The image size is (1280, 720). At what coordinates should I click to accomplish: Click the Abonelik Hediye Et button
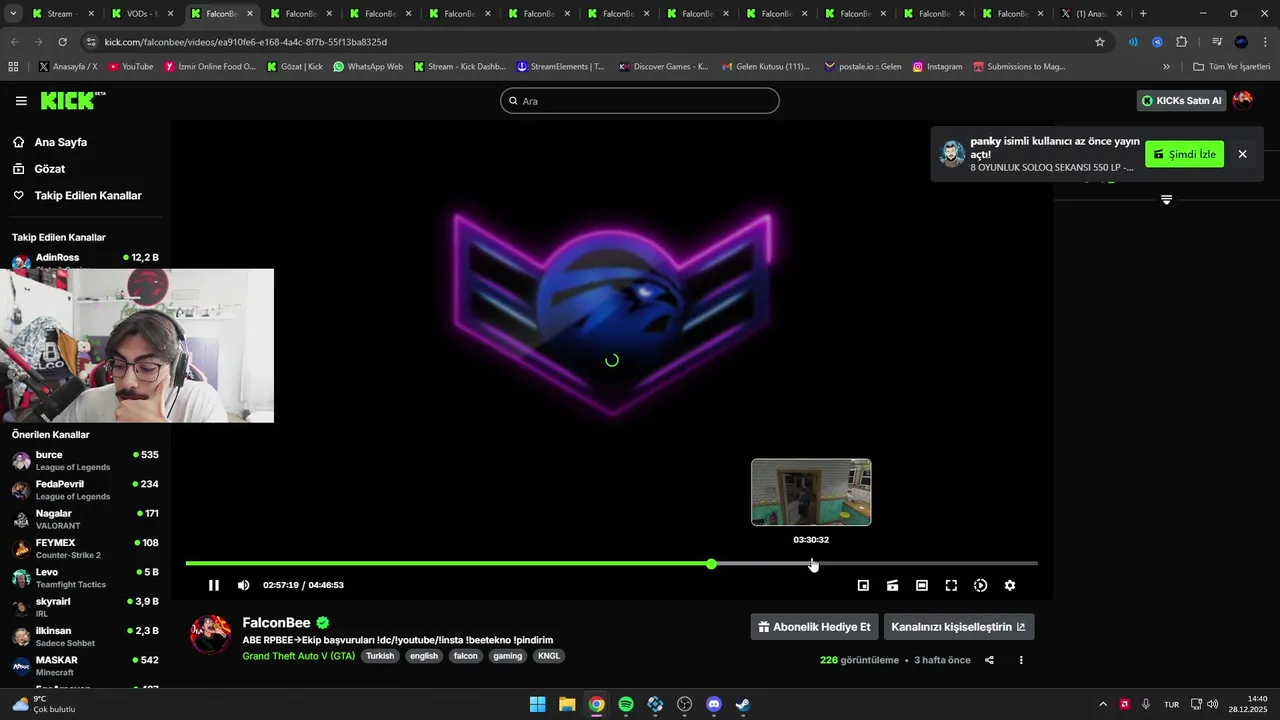click(x=814, y=627)
